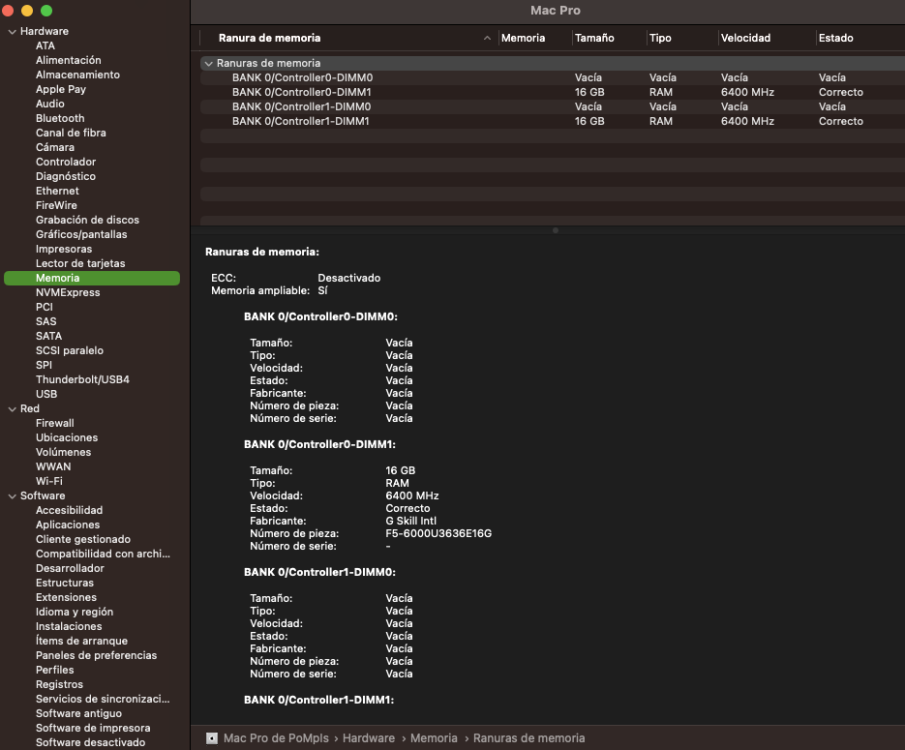The width and height of the screenshot is (905, 750).
Task: Open Ítems de arranque under Software
Action: click(81, 641)
